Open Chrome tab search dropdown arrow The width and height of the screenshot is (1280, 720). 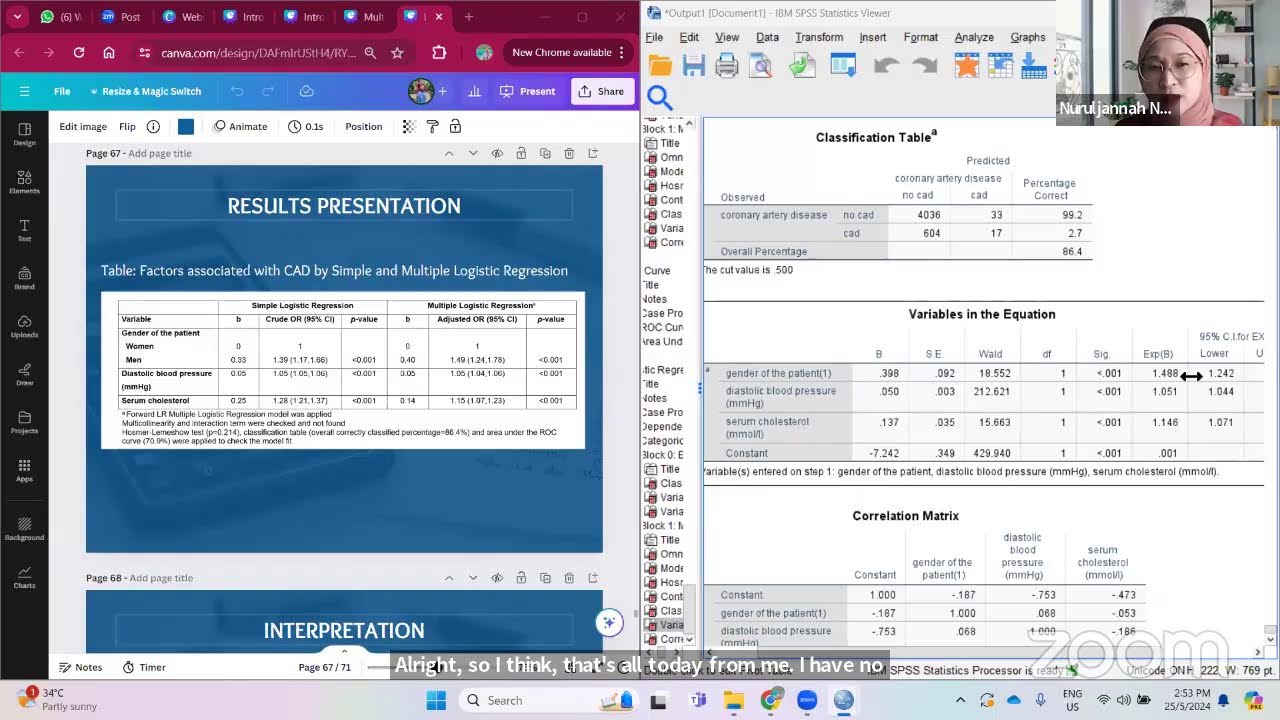(18, 17)
